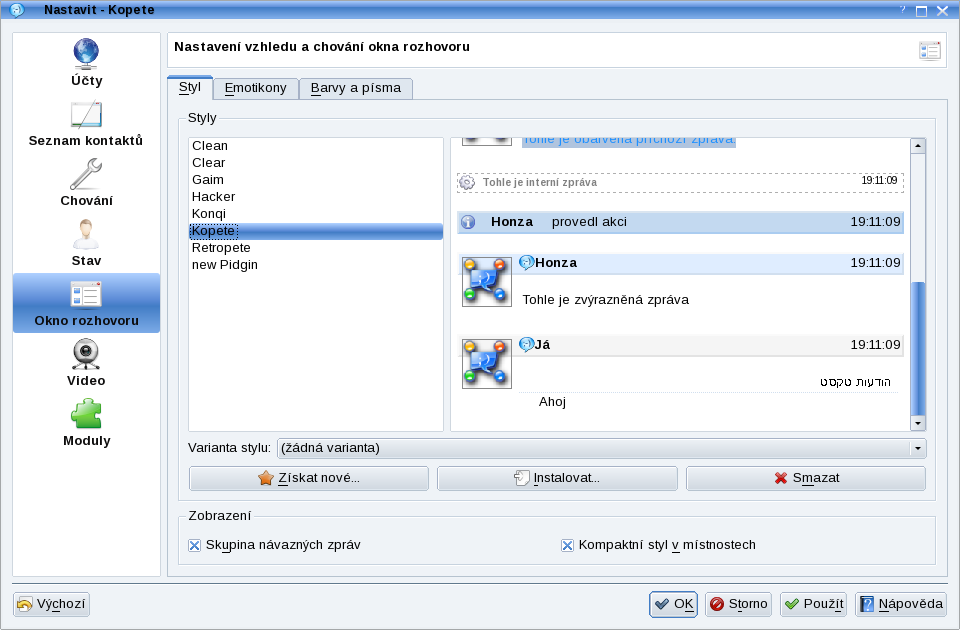
Task: Open the Stav status section
Action: pos(86,243)
